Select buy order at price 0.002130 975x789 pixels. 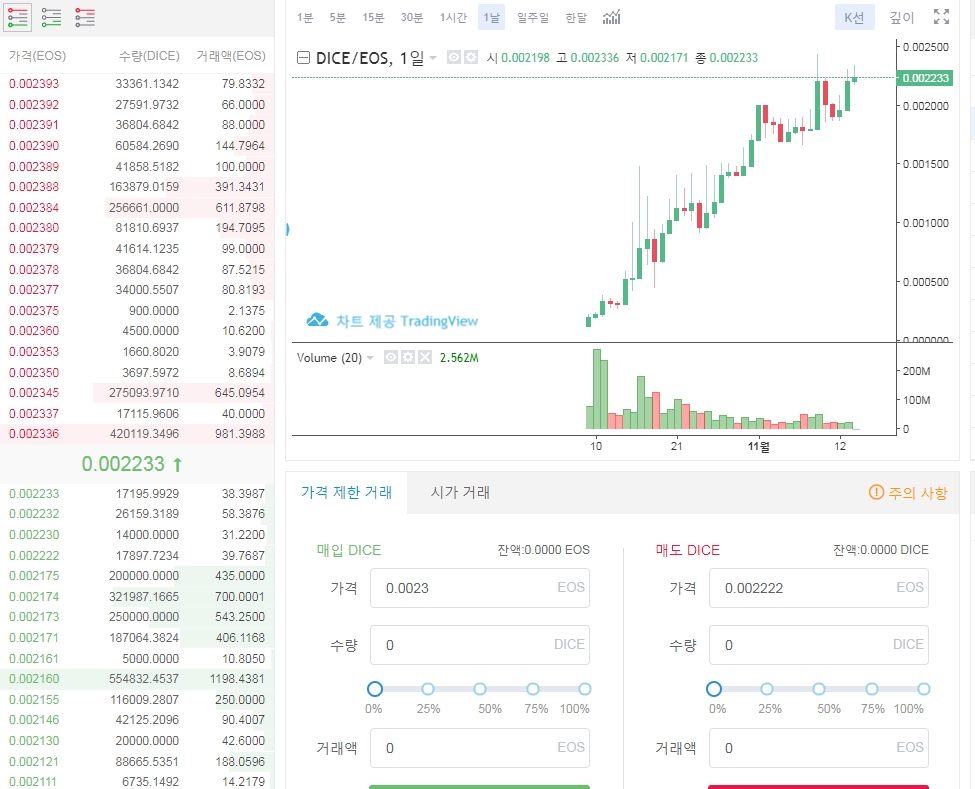point(137,741)
